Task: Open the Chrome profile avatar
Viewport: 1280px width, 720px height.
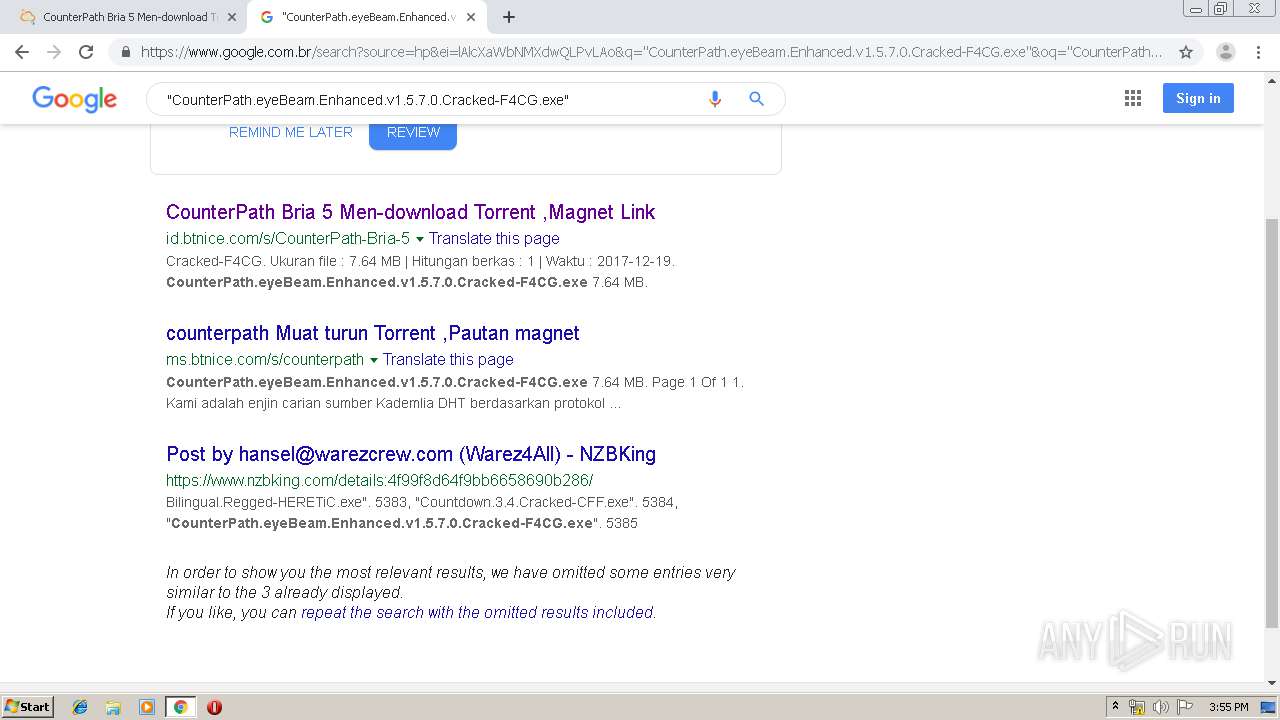Action: click(x=1225, y=52)
